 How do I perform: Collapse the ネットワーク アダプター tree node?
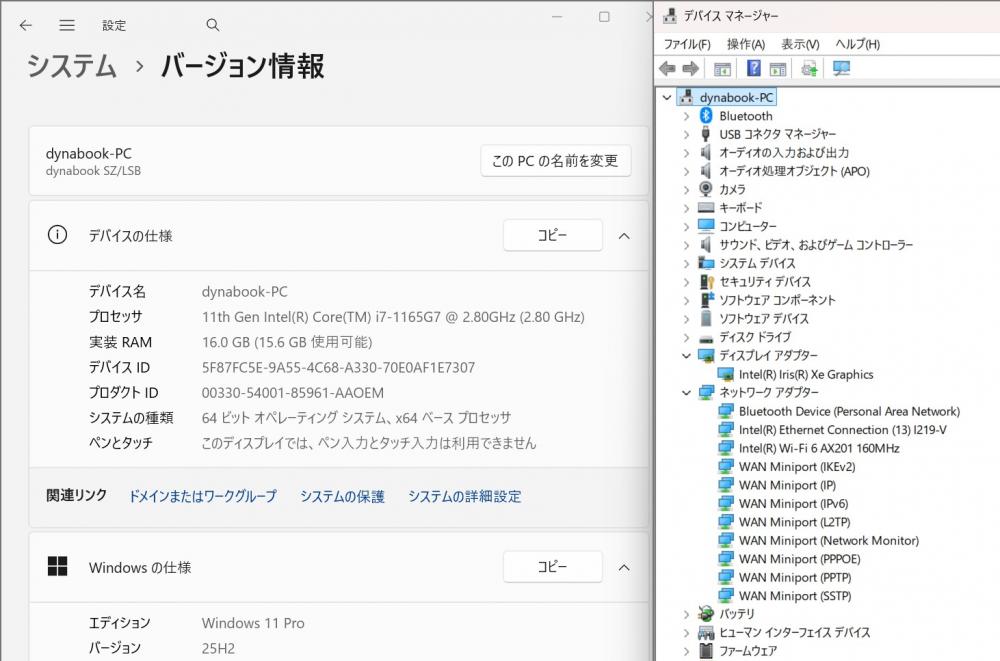tap(686, 393)
